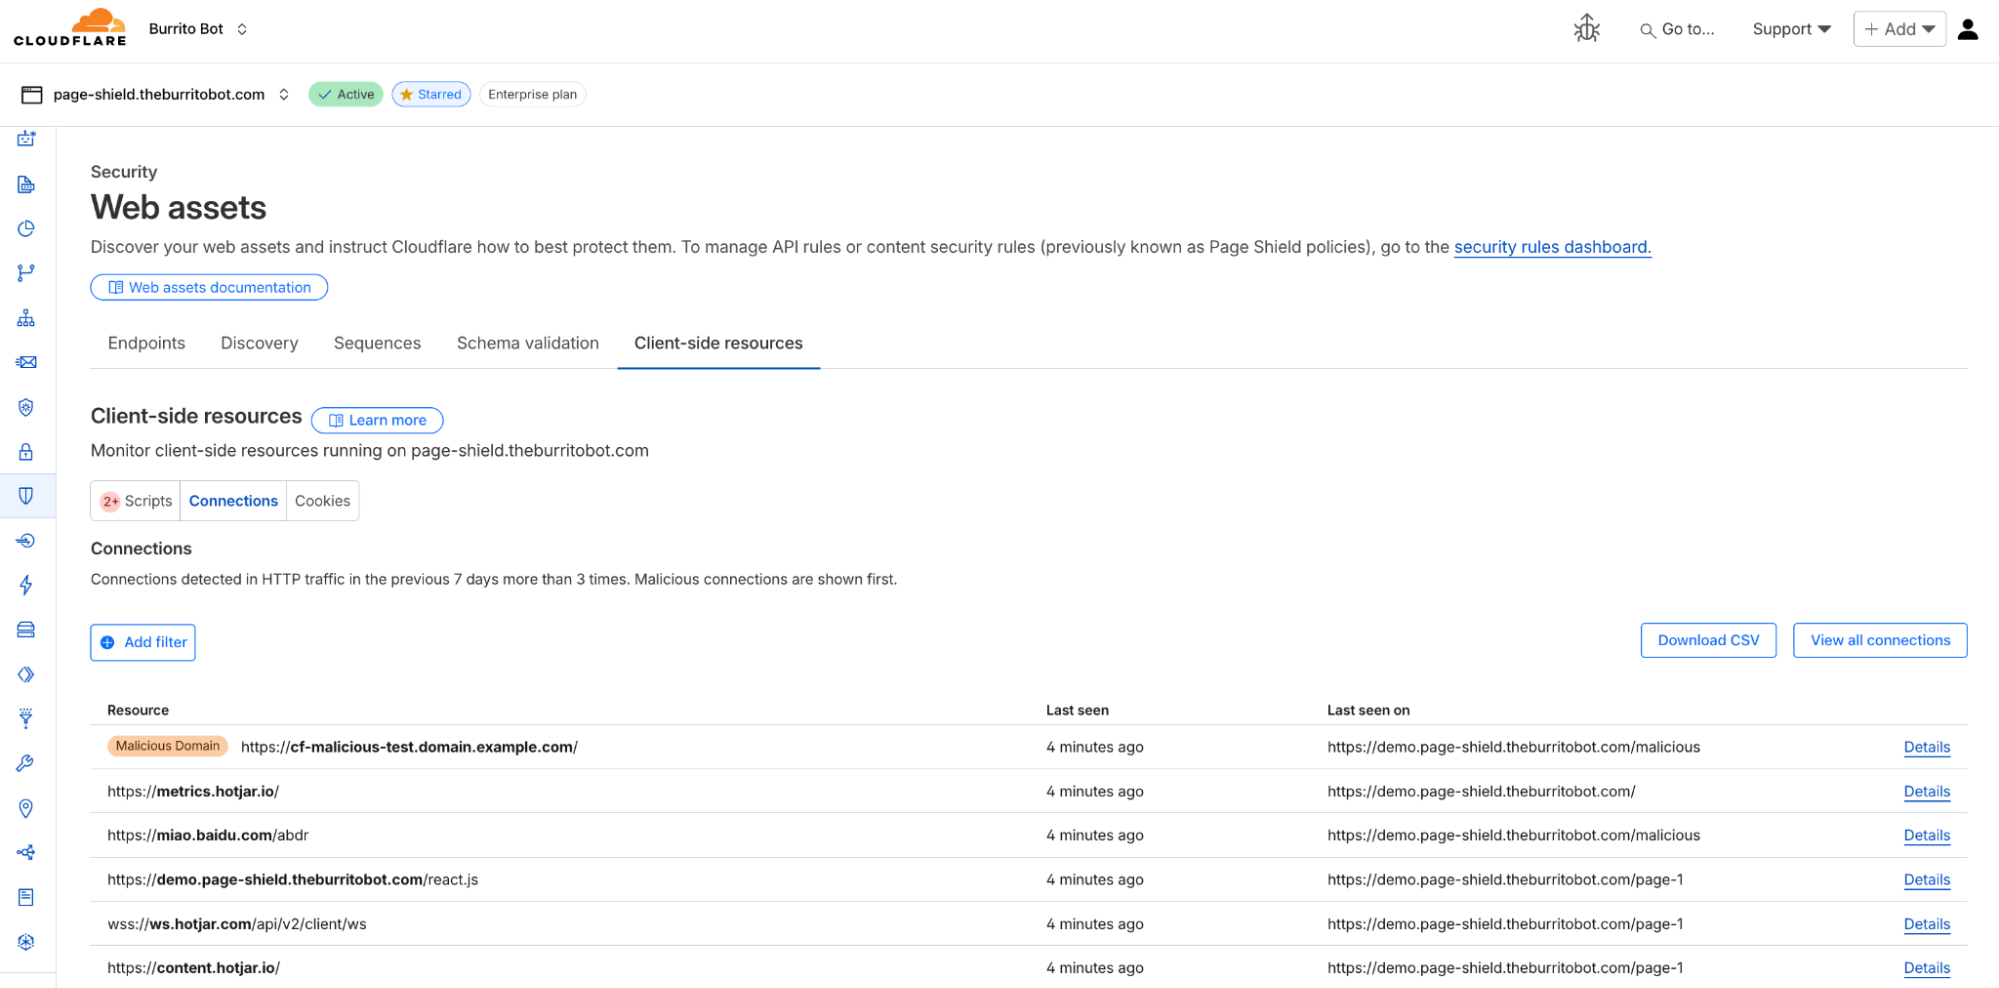The width and height of the screenshot is (1999, 988).
Task: Select the Cookies sub-tab
Action: [322, 501]
